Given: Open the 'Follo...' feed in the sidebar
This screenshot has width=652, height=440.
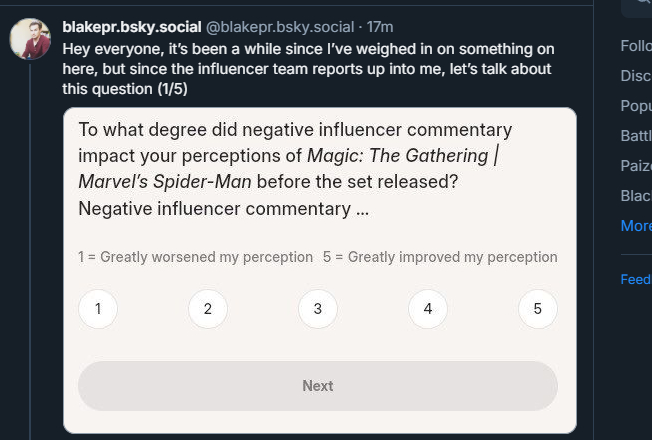Looking at the screenshot, I should tap(636, 46).
